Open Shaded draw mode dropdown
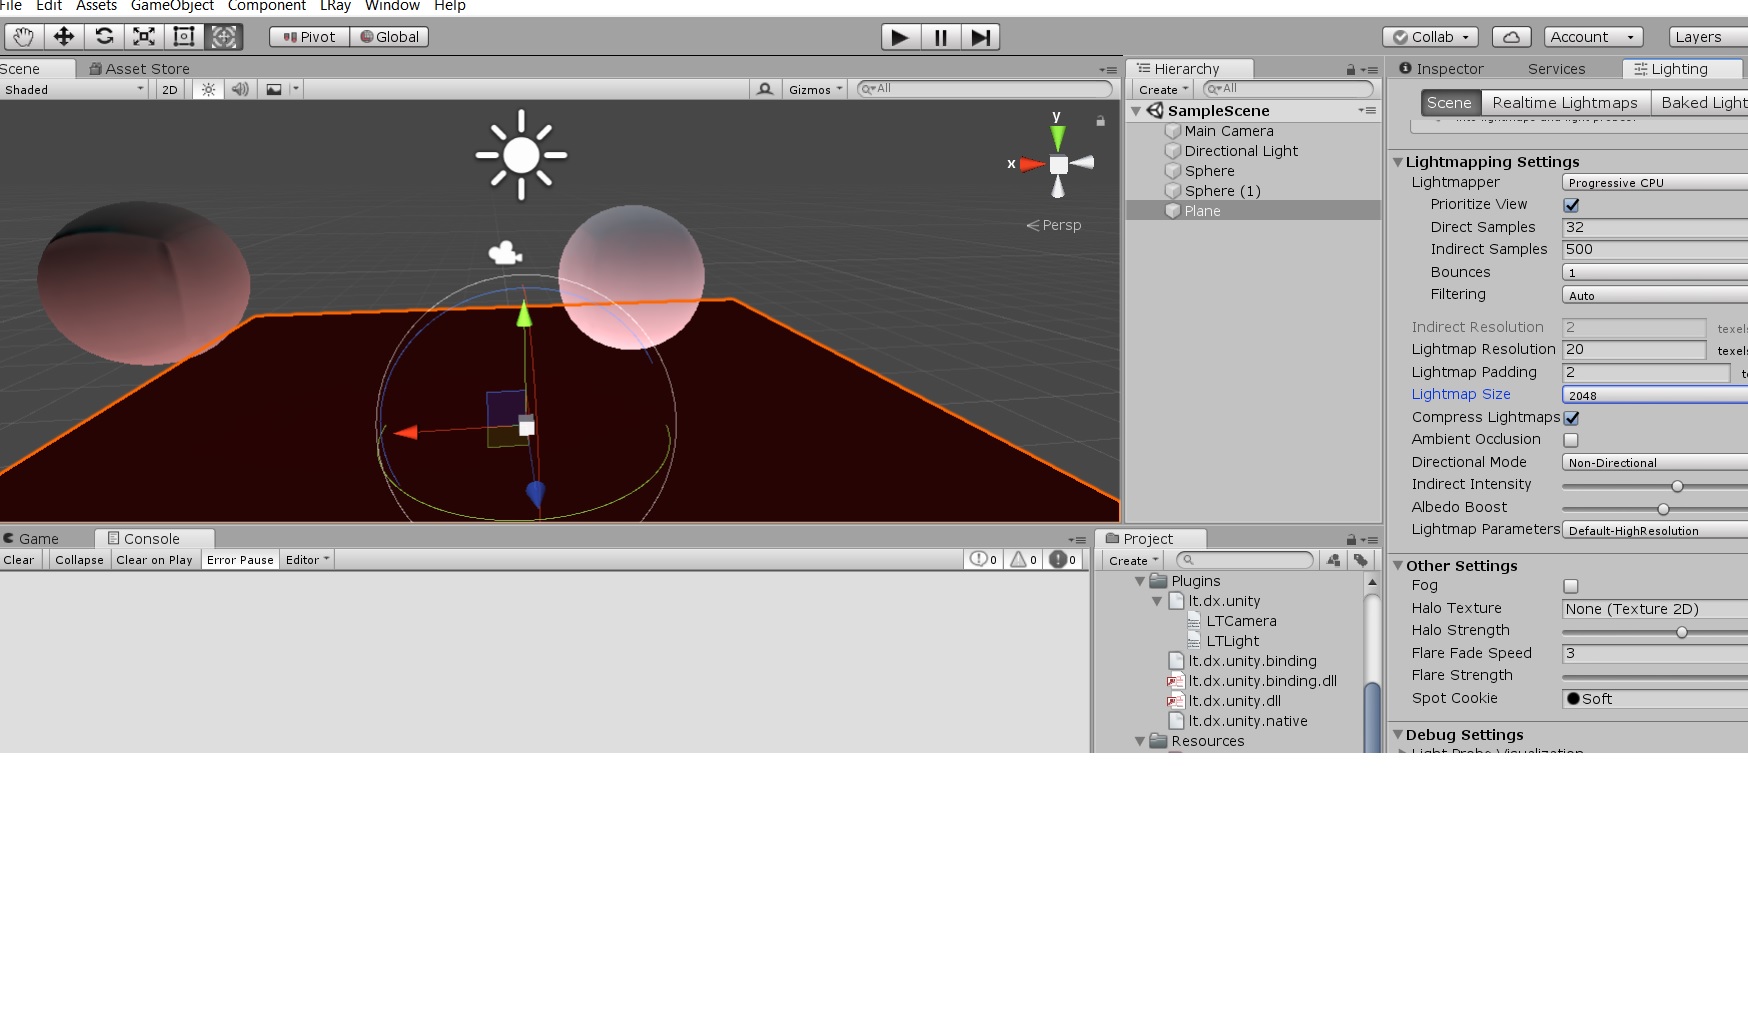This screenshot has height=1024, width=1748. (x=74, y=89)
